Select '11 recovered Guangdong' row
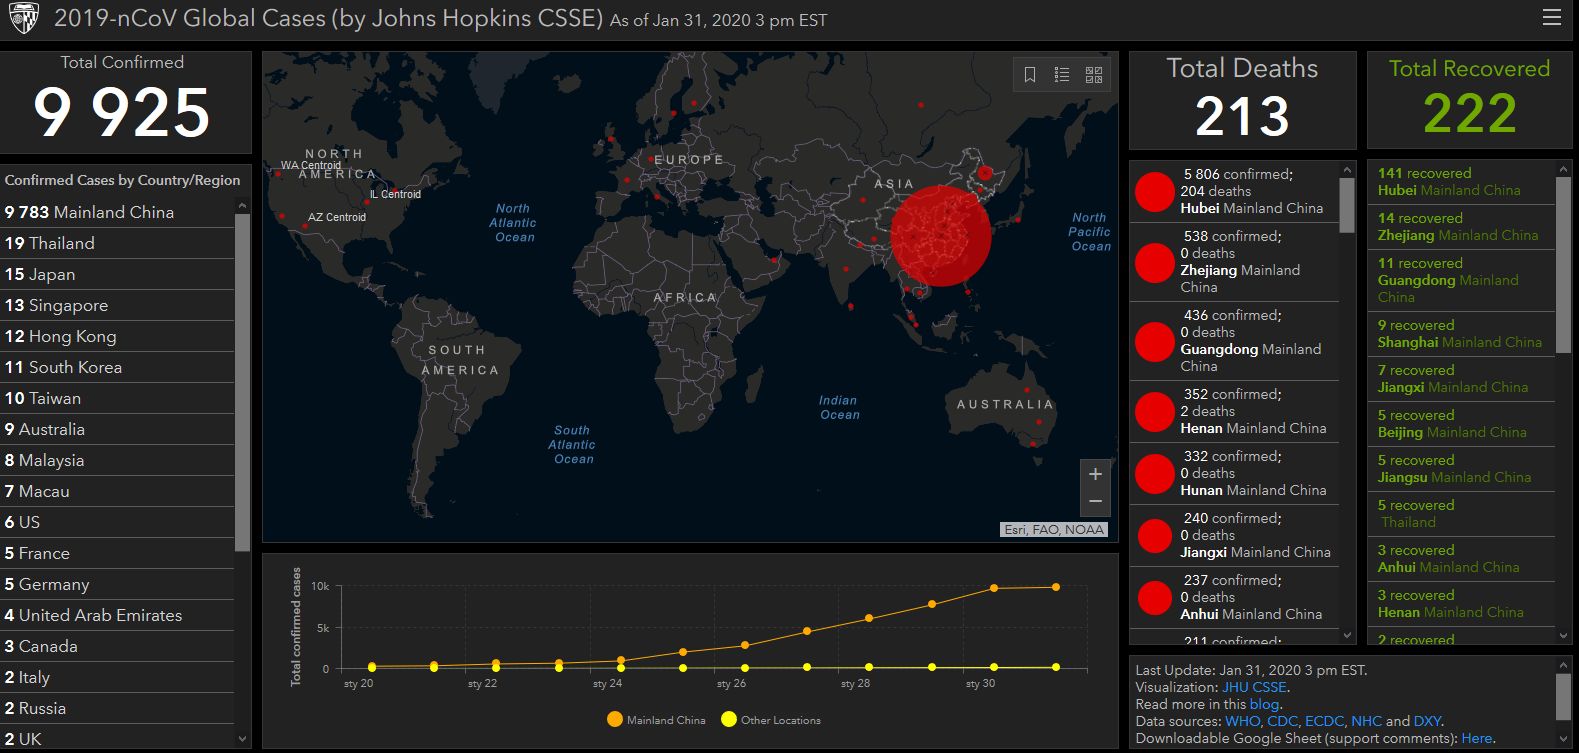This screenshot has height=753, width=1579. tap(1461, 280)
